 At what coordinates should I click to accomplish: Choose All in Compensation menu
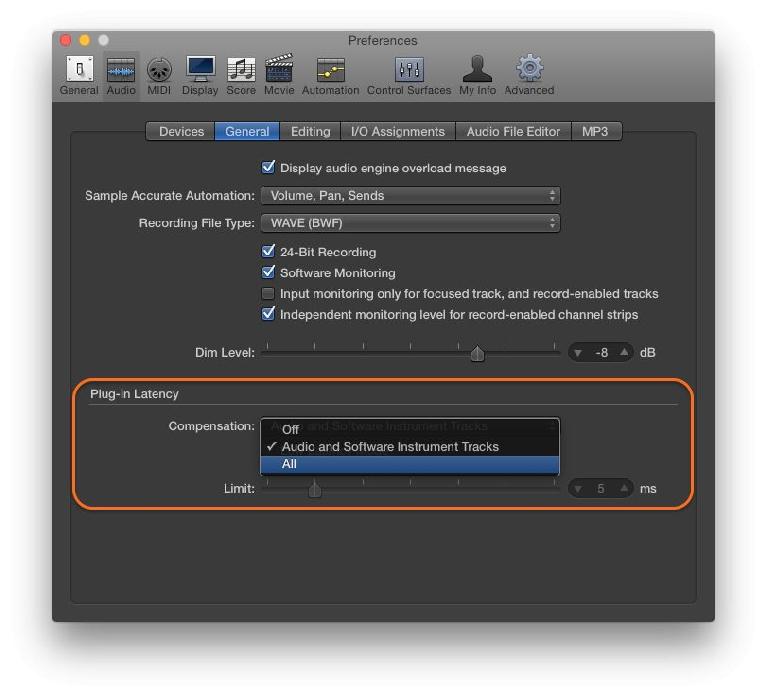(x=410, y=464)
